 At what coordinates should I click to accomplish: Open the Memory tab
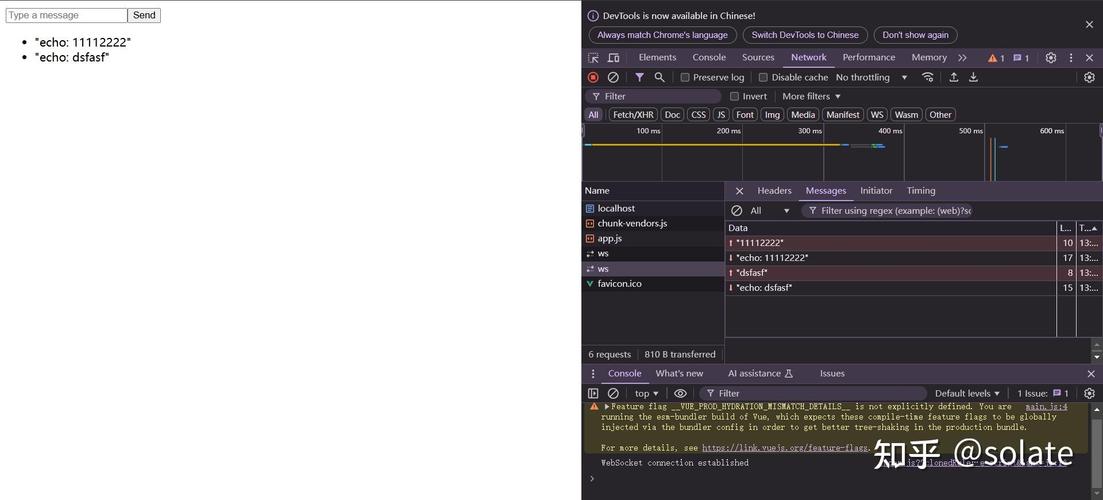tap(929, 58)
